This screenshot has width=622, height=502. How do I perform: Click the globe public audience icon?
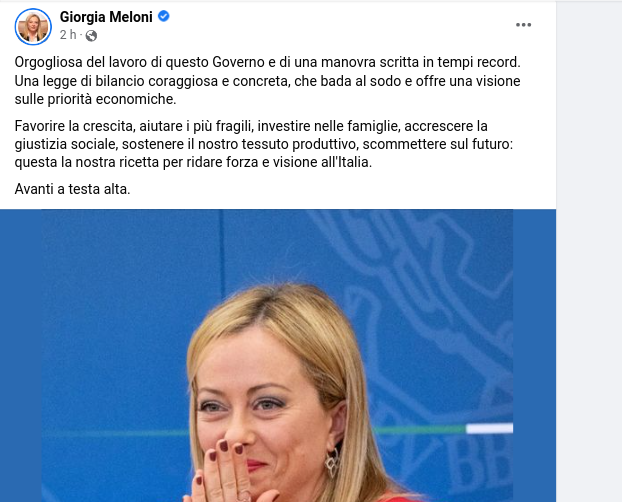(x=91, y=36)
